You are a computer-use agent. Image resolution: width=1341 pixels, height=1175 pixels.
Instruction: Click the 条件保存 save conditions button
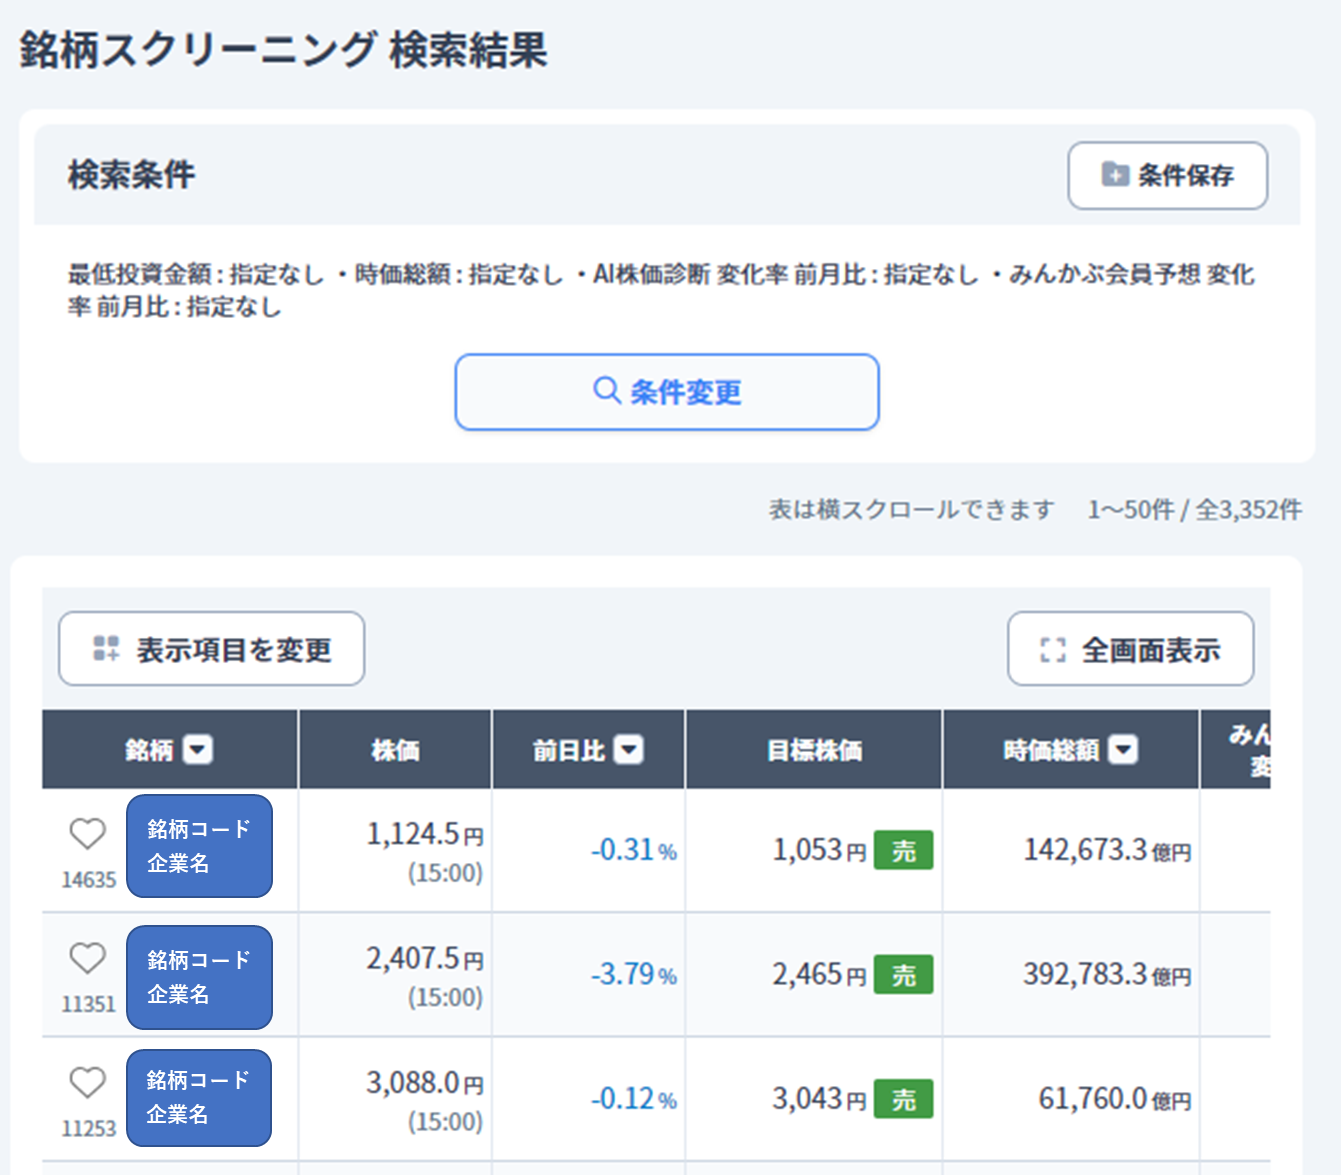[x=1167, y=176]
